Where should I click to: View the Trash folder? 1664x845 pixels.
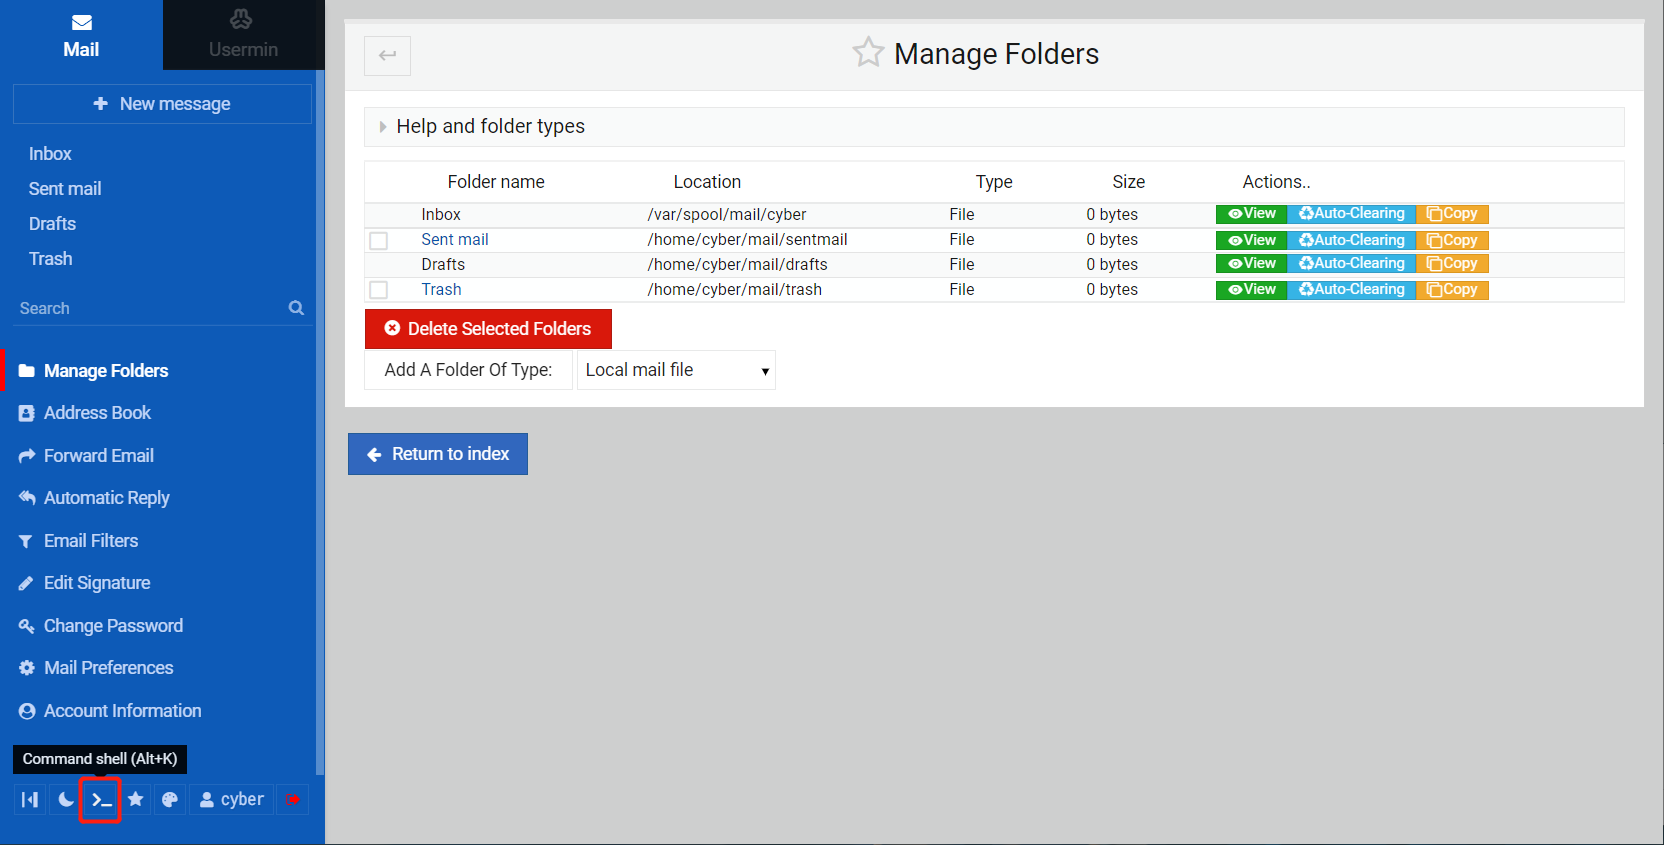click(1252, 290)
